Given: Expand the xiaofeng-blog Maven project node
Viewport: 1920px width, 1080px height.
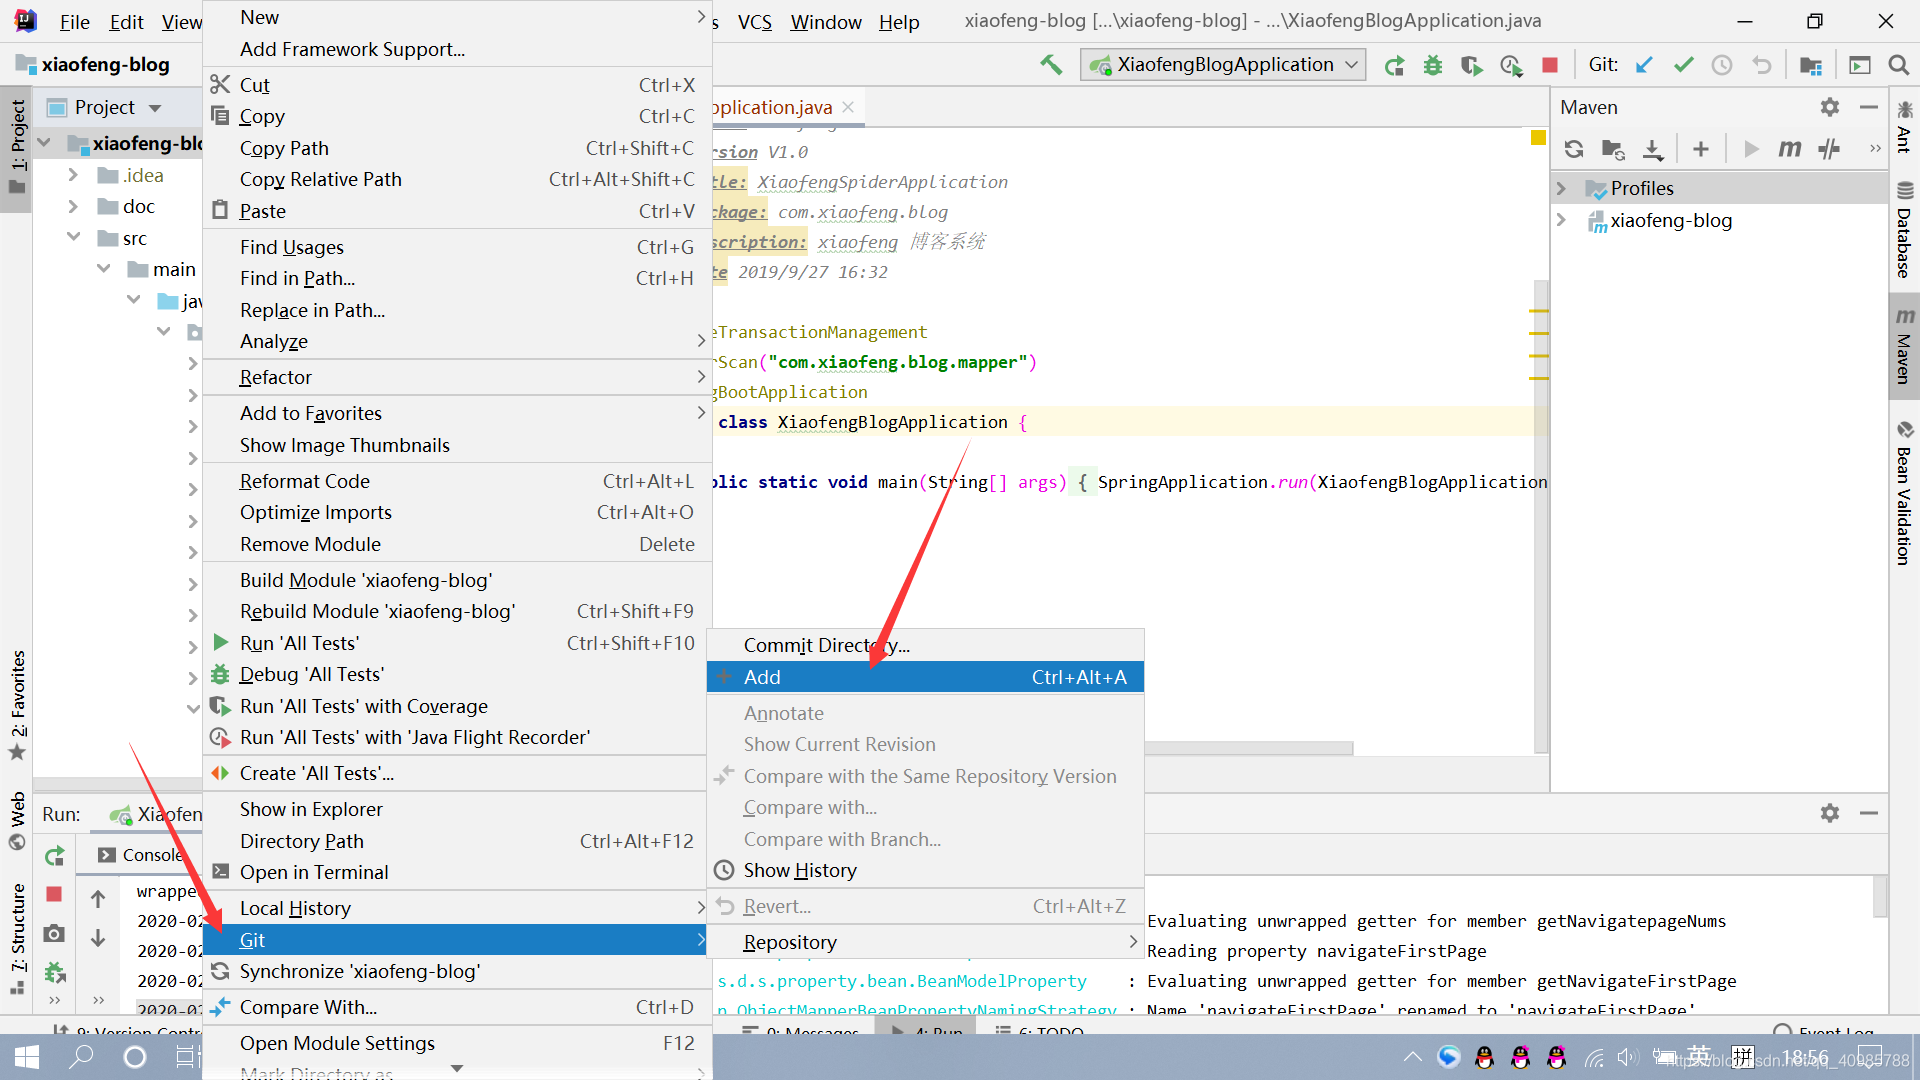Looking at the screenshot, I should (x=1561, y=220).
